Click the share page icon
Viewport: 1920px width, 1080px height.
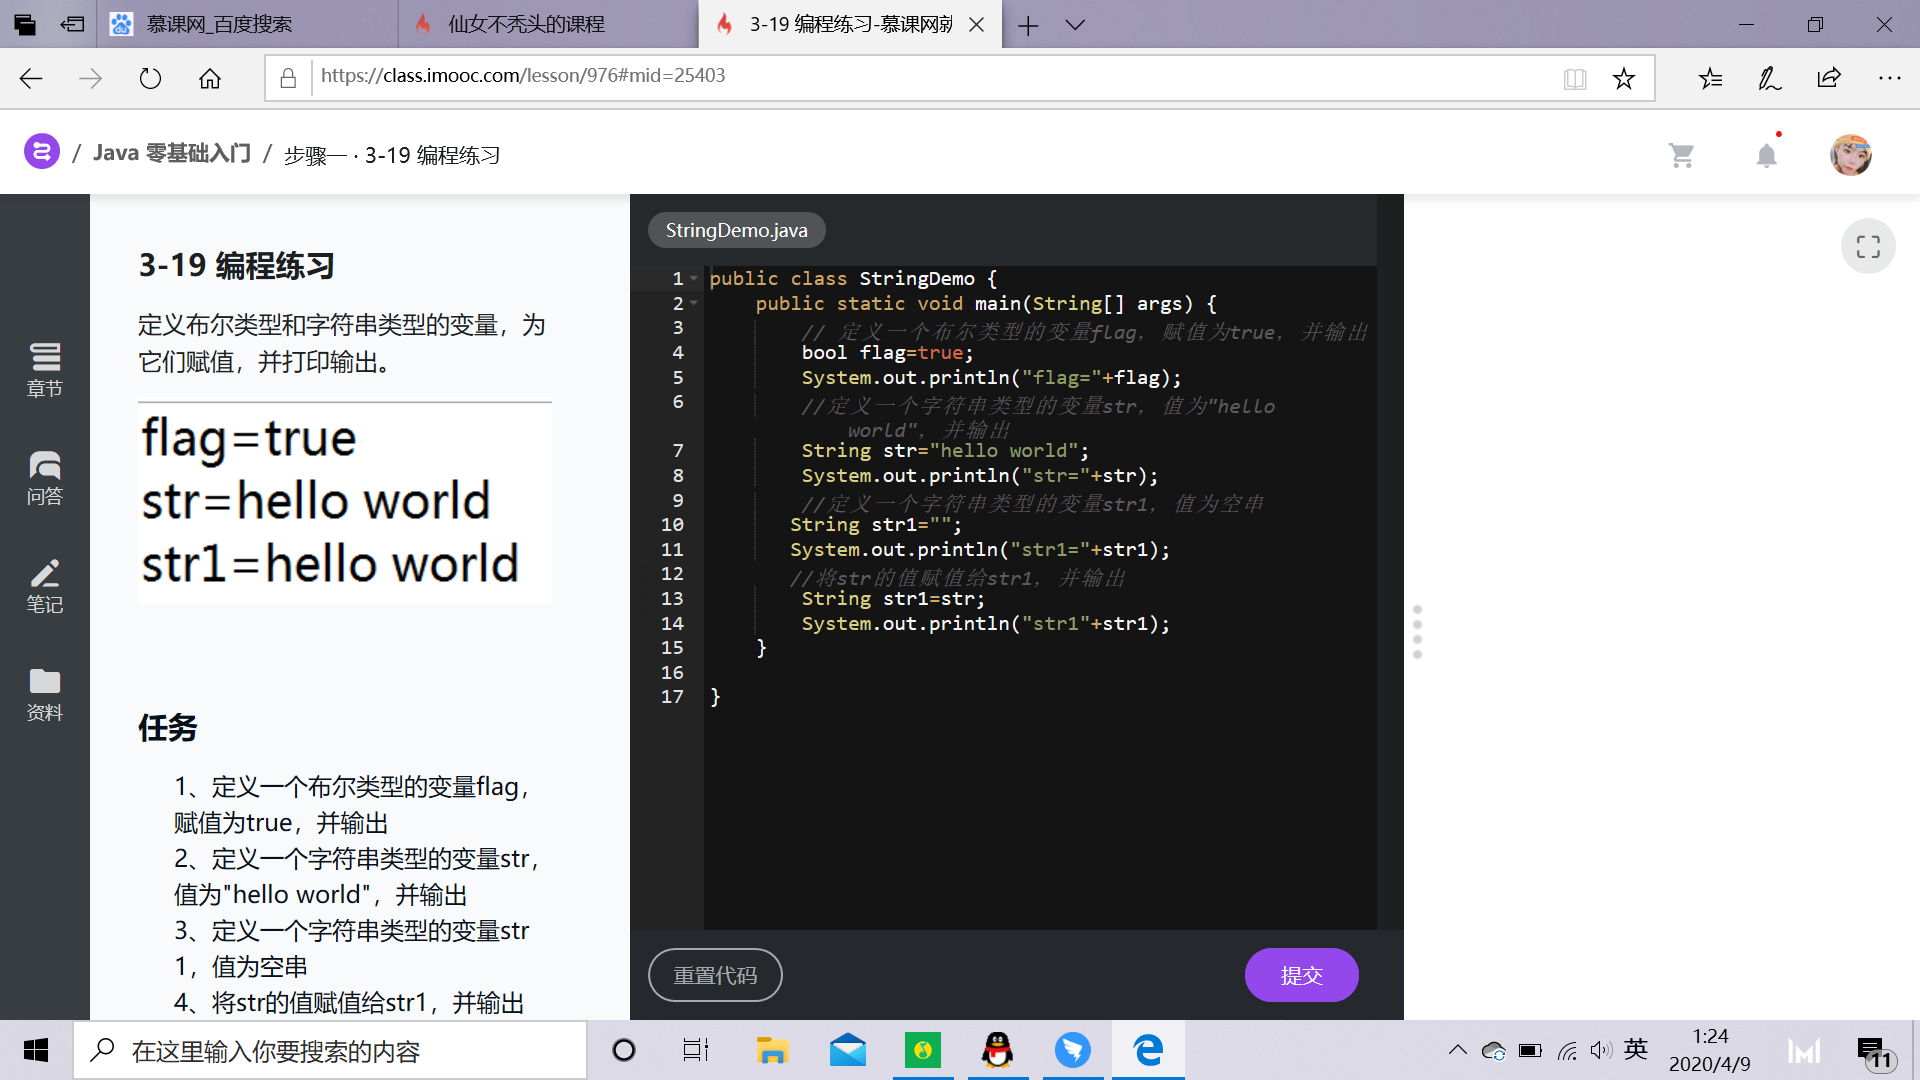1829,78
